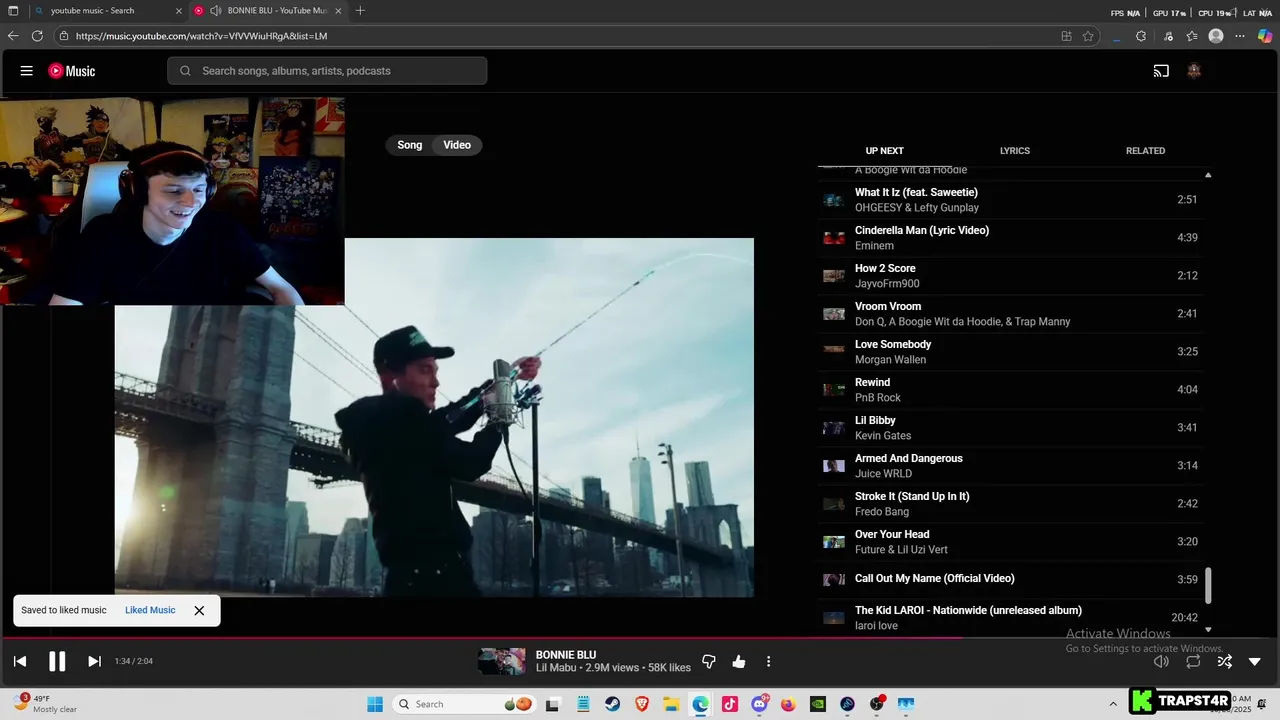Switch to Song mode
The height and width of the screenshot is (720, 1280).
(410, 145)
